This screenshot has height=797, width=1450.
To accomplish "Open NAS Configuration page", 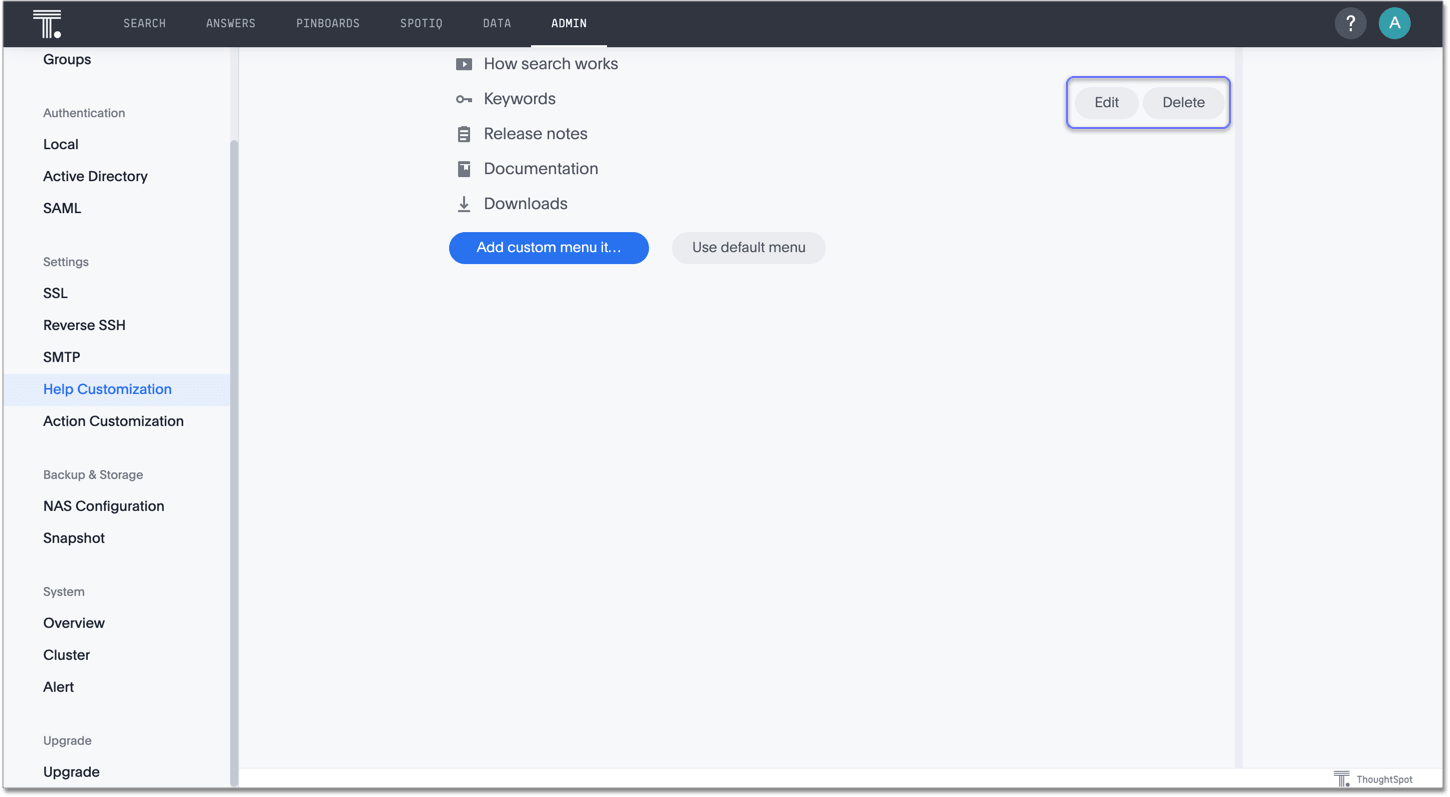I will click(103, 506).
